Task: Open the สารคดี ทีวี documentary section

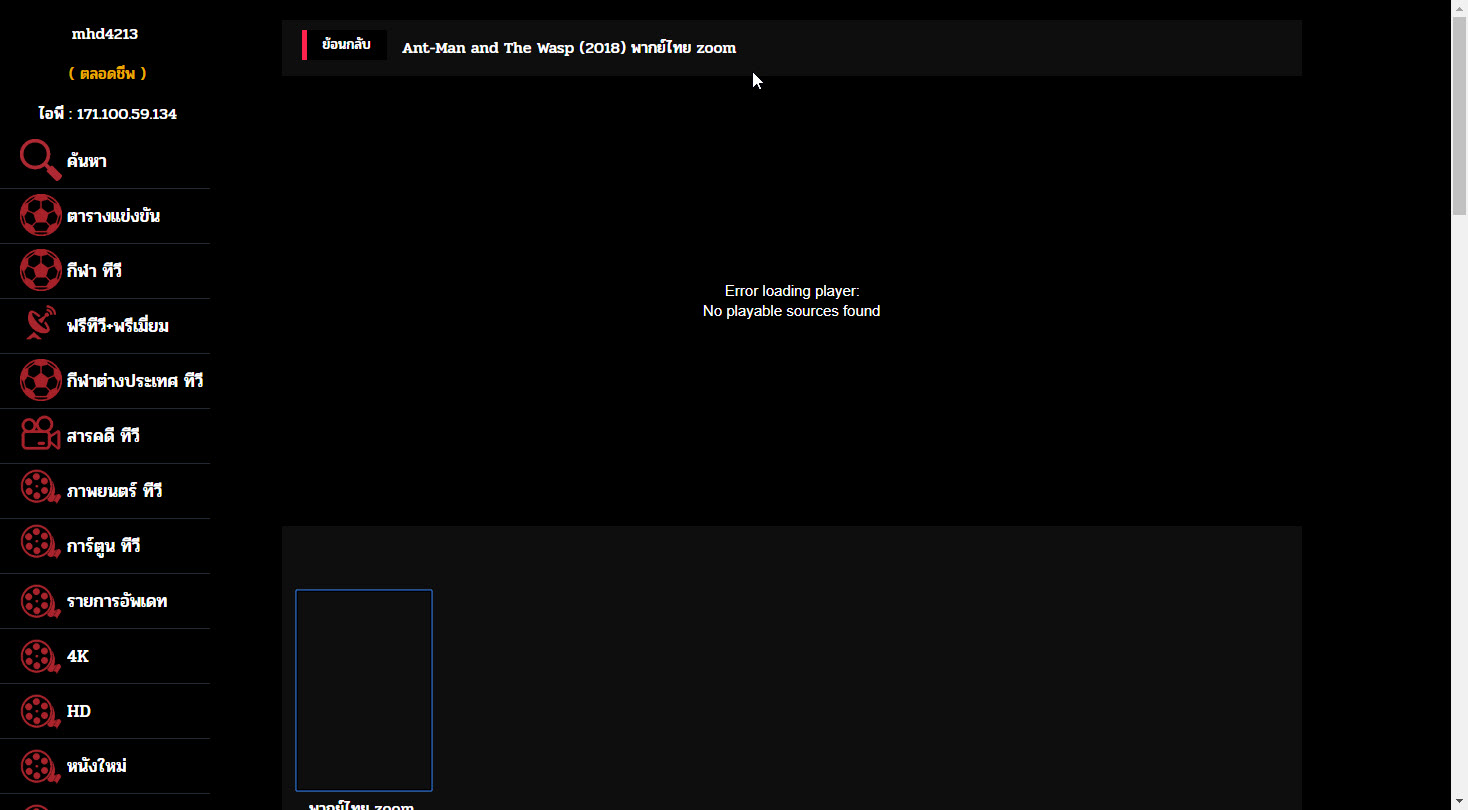Action: pos(103,436)
